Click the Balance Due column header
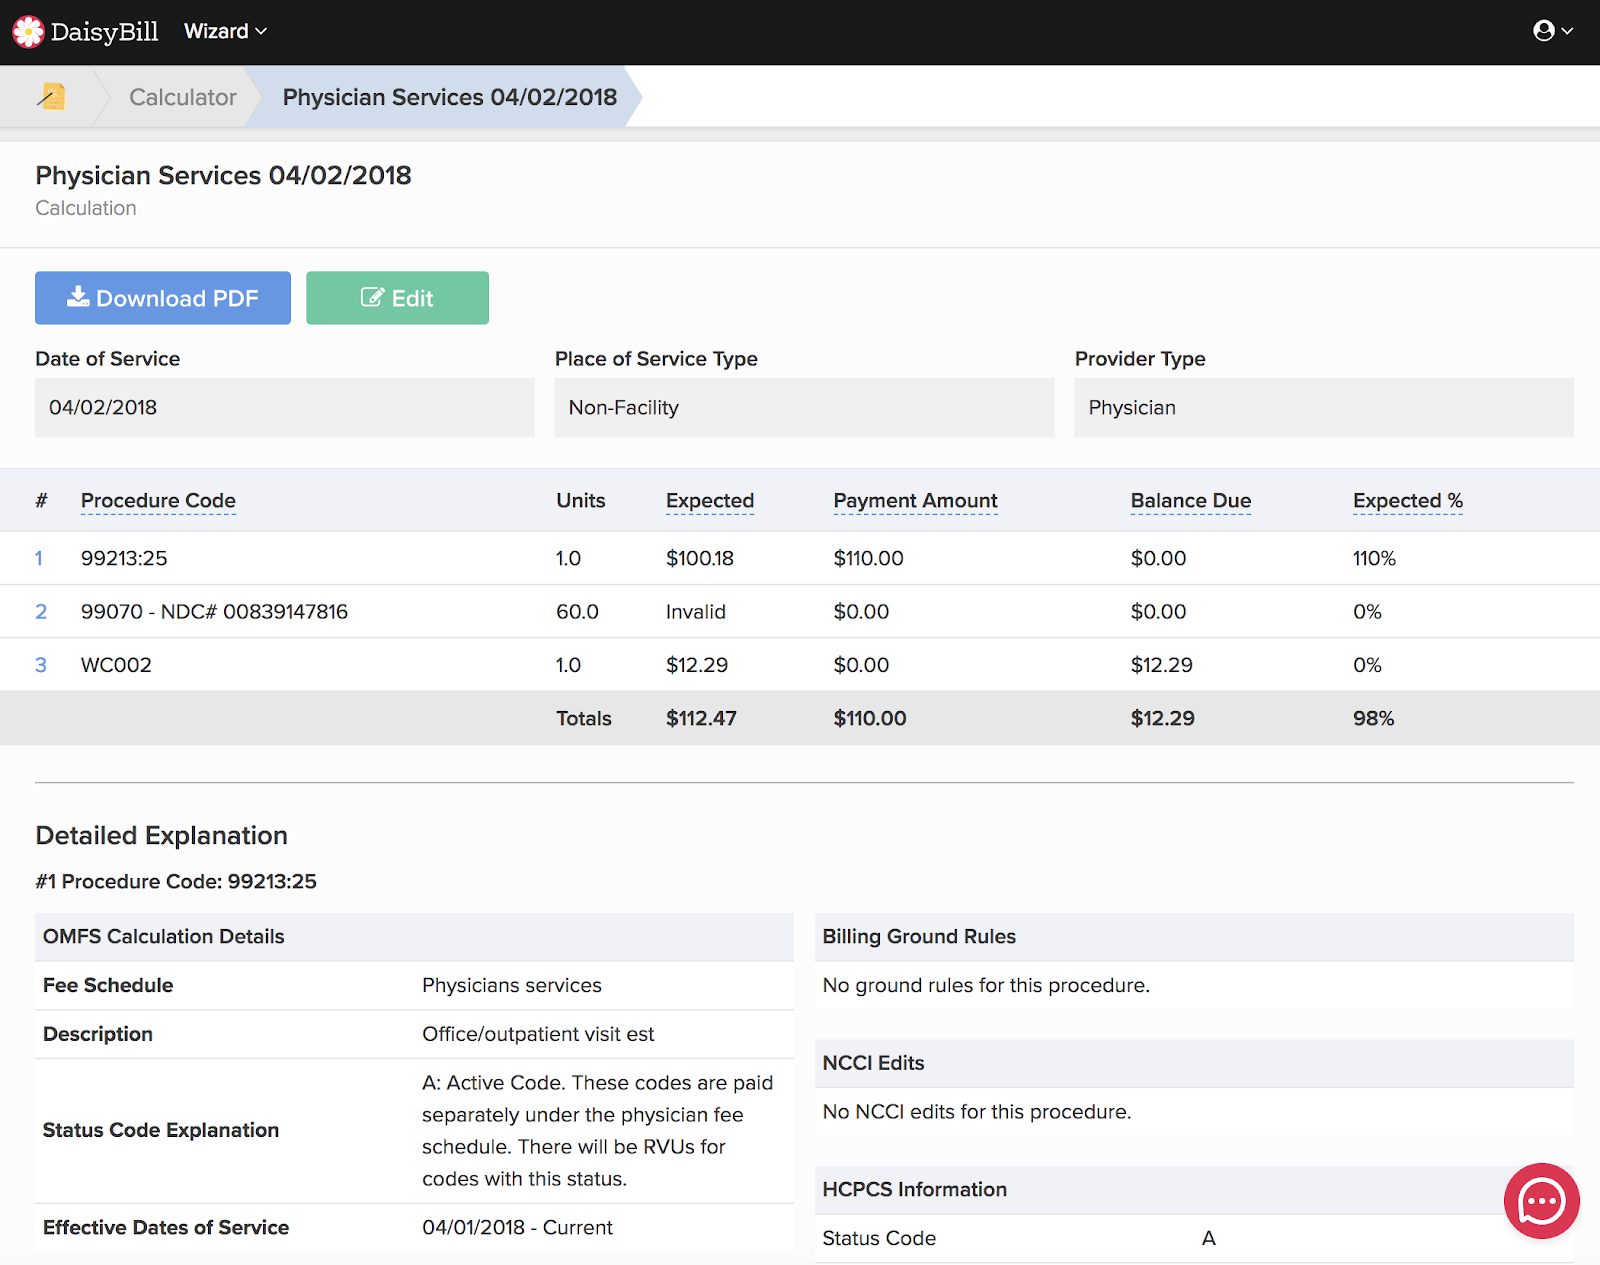Viewport: 1600px width, 1265px height. pyautogui.click(x=1190, y=501)
